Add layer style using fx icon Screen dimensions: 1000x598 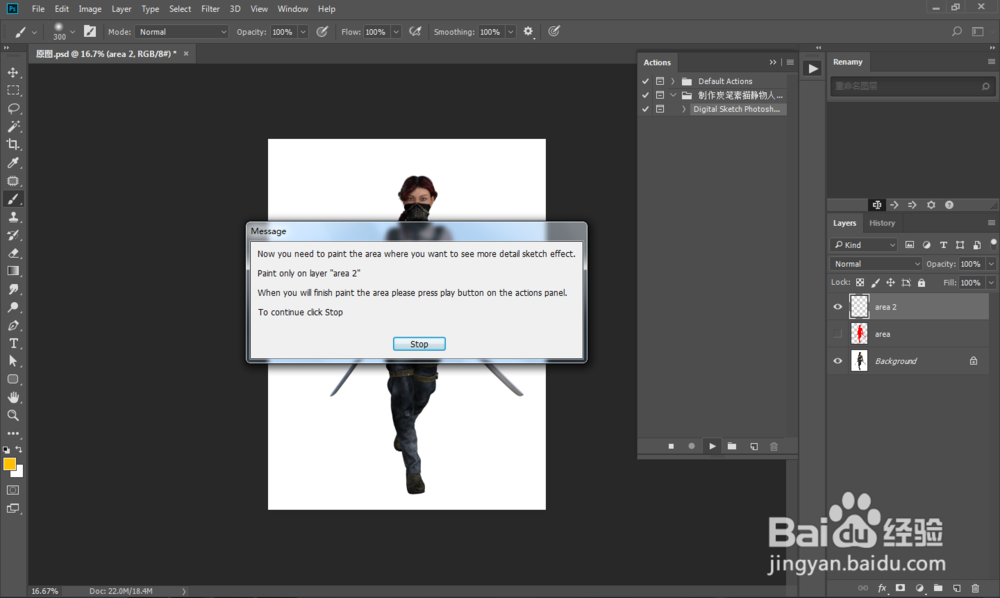click(x=882, y=588)
